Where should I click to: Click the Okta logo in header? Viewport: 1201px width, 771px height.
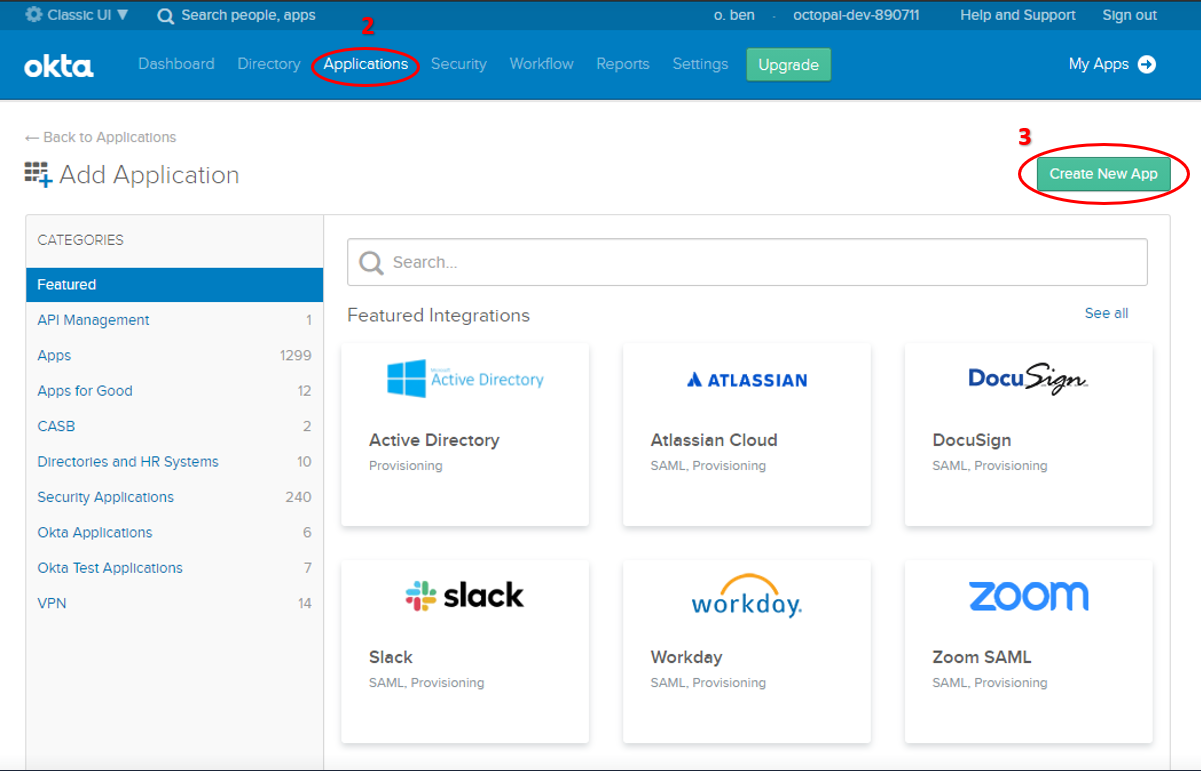click(58, 66)
